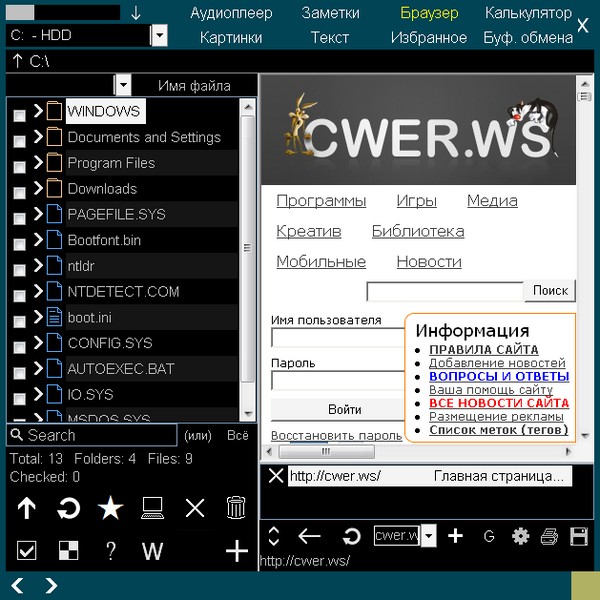Screen dimensions: 600x600
Task: Click the browser settings gear icon
Action: [520, 536]
